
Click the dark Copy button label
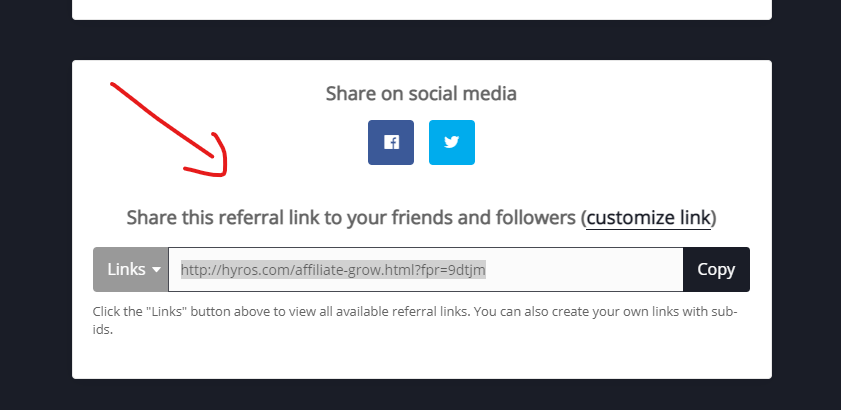pos(716,269)
